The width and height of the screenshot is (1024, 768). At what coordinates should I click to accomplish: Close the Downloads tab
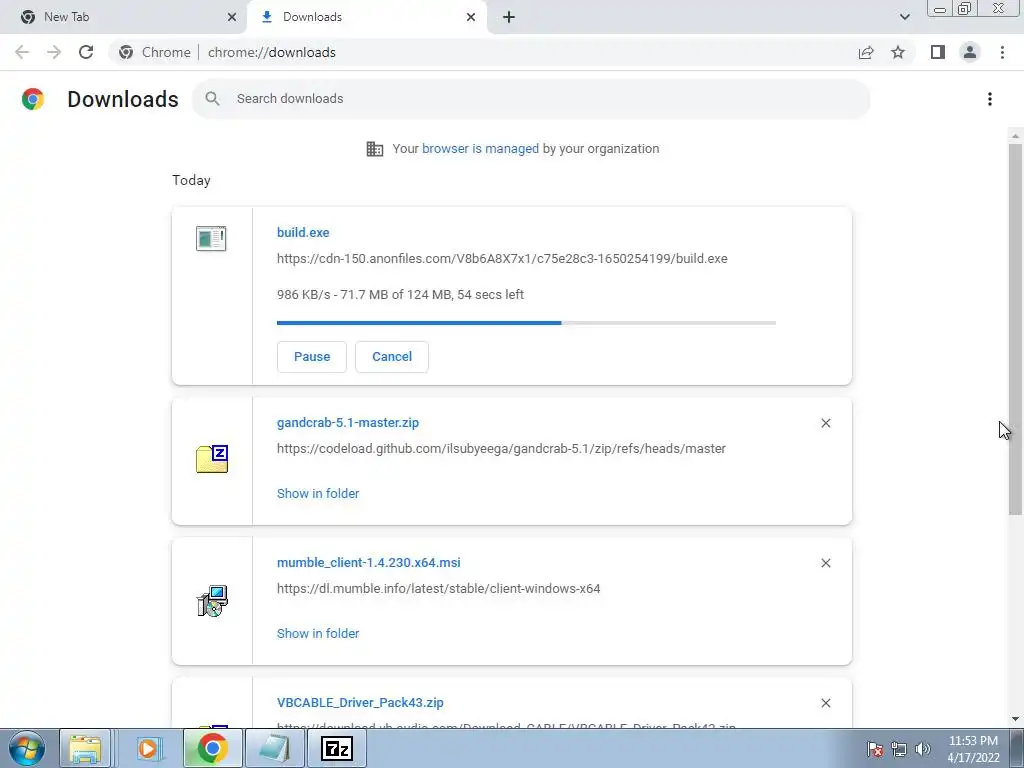coord(471,17)
